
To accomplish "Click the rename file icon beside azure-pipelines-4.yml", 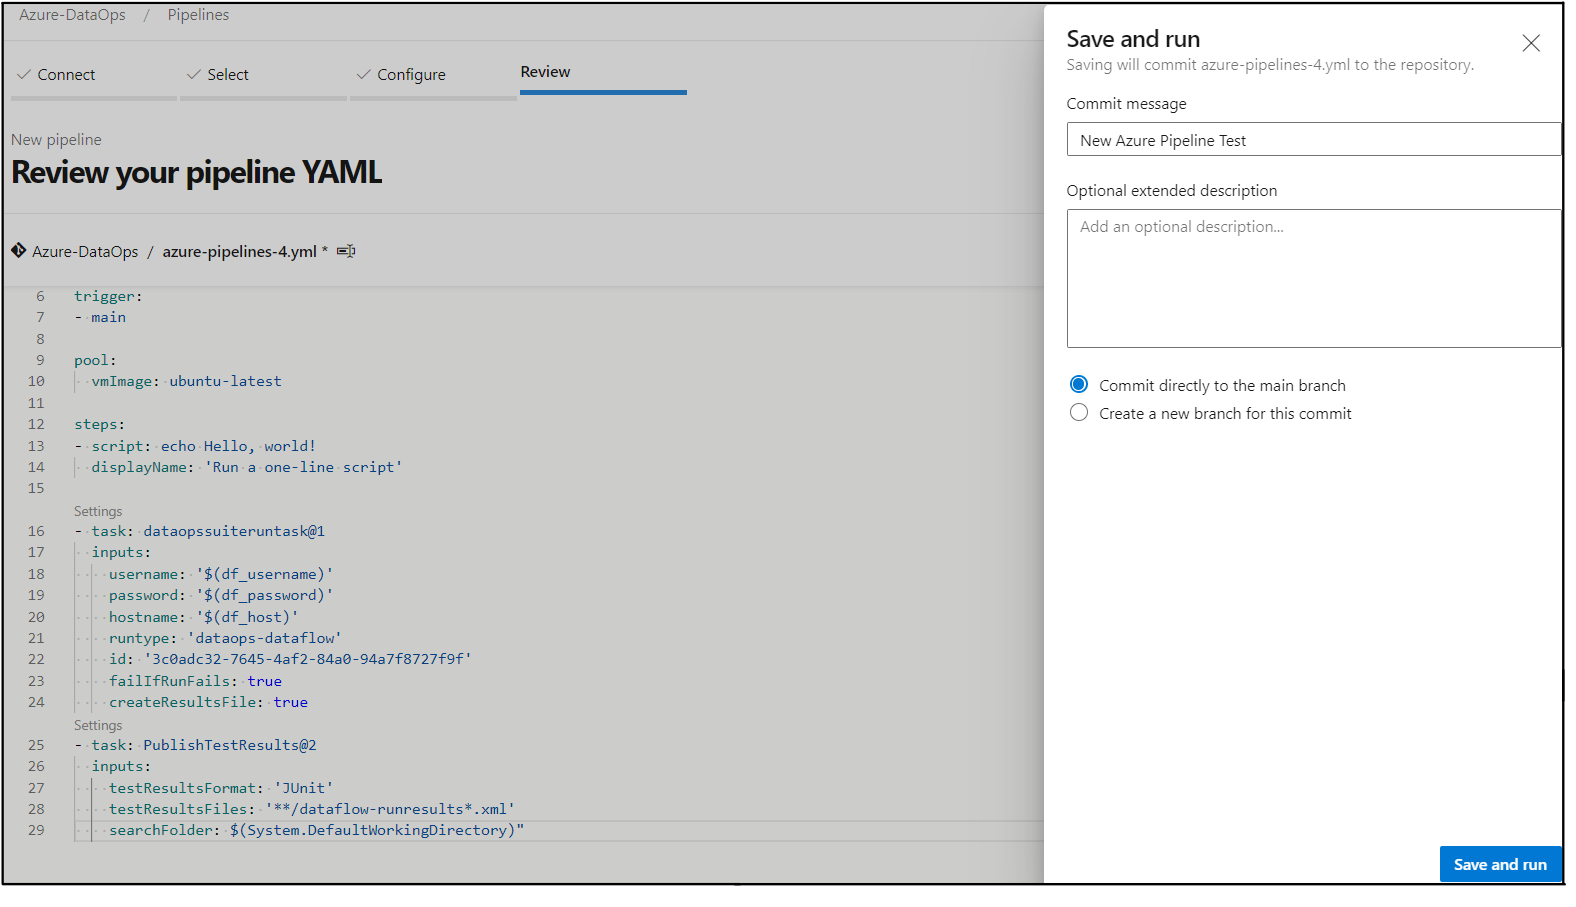I will (x=346, y=251).
